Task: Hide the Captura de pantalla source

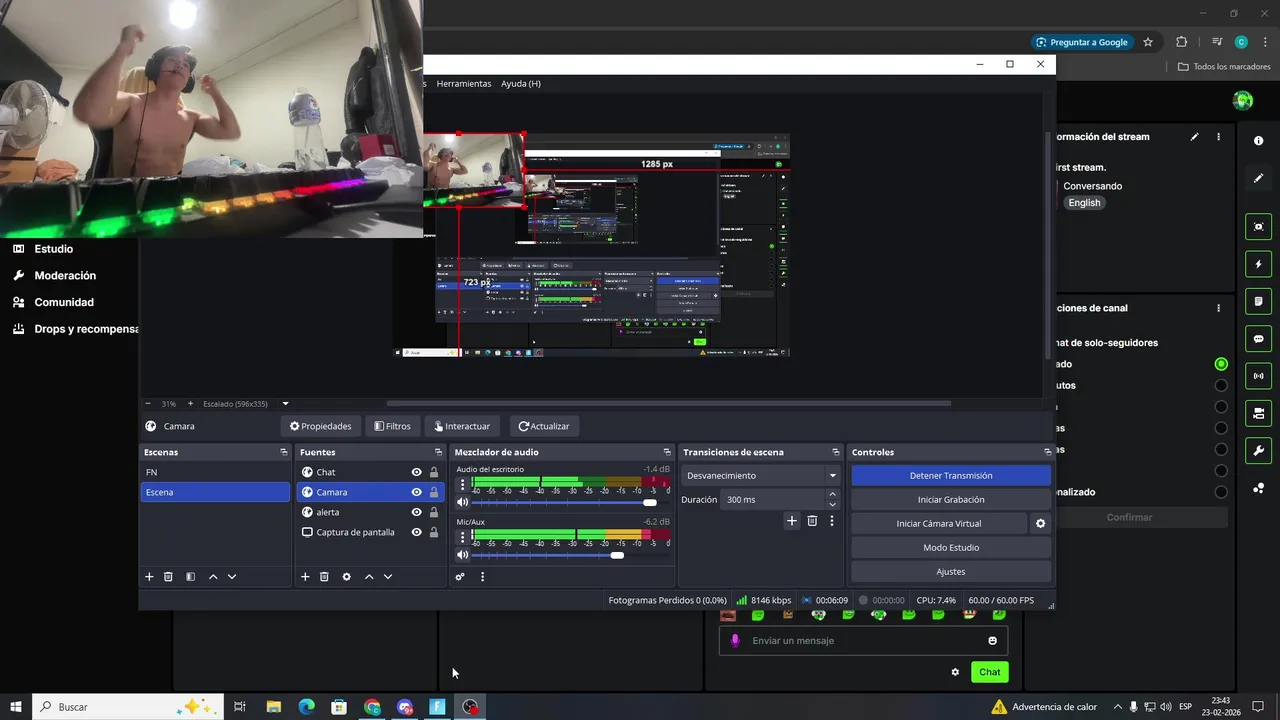Action: click(416, 532)
